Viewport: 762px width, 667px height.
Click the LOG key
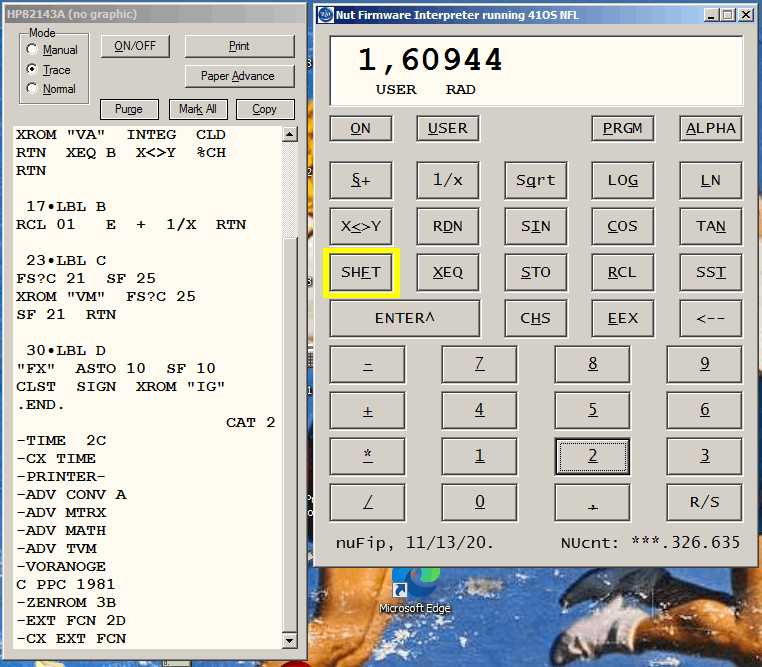click(x=623, y=180)
